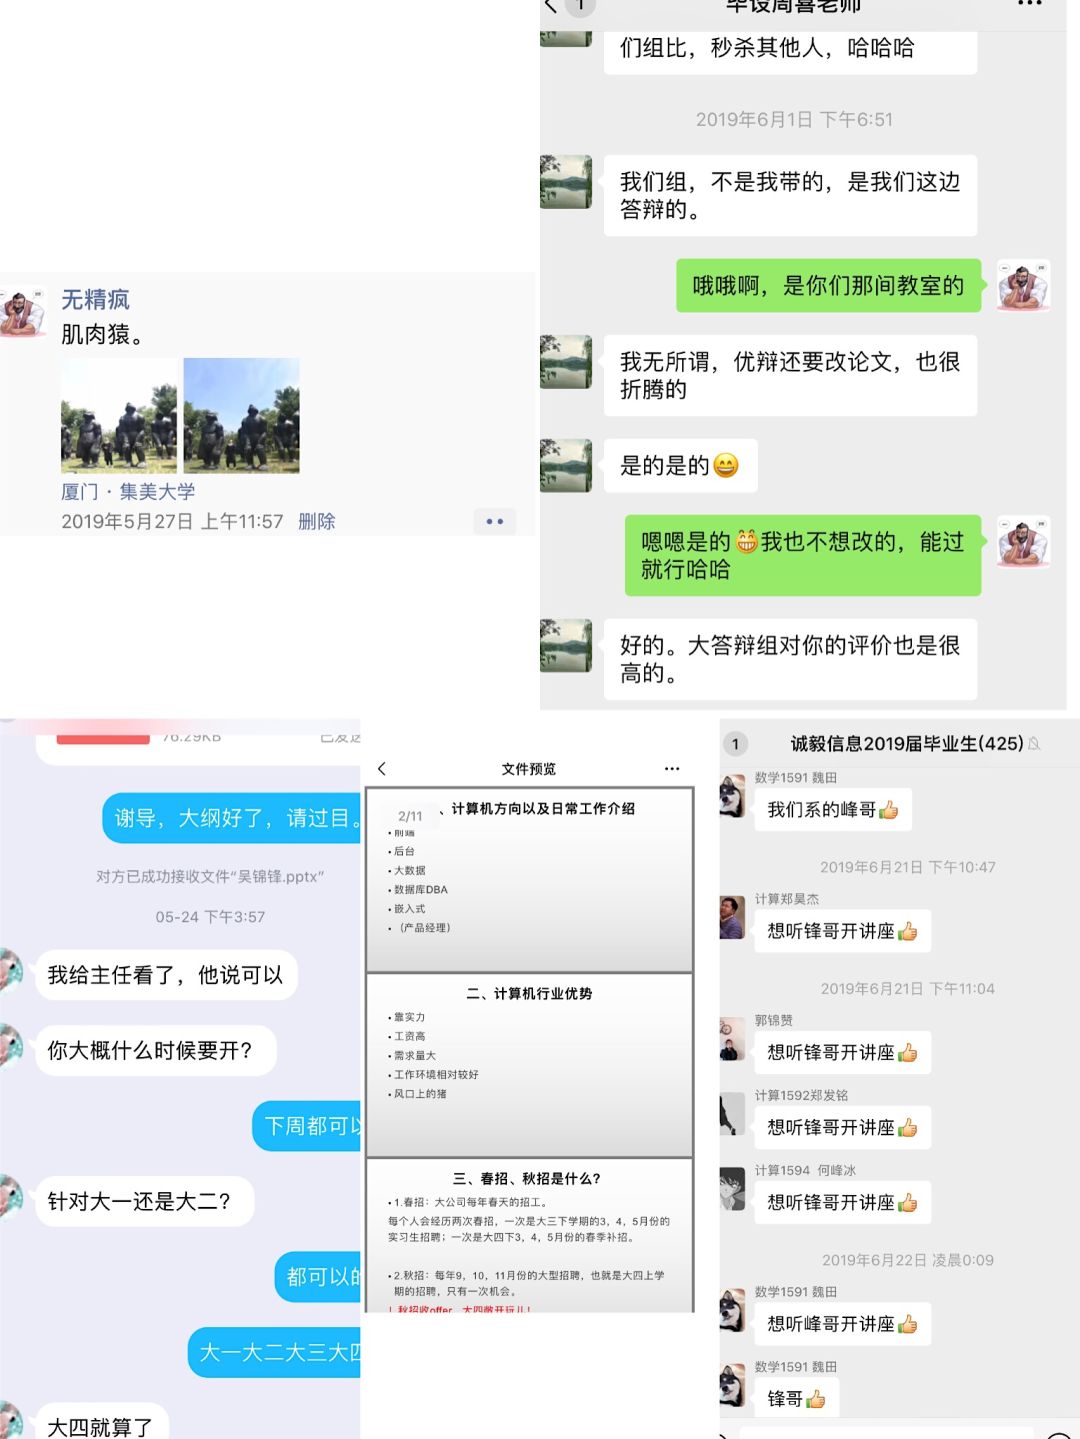Select the 文件预览 header title
The image size is (1080, 1439).
click(528, 768)
